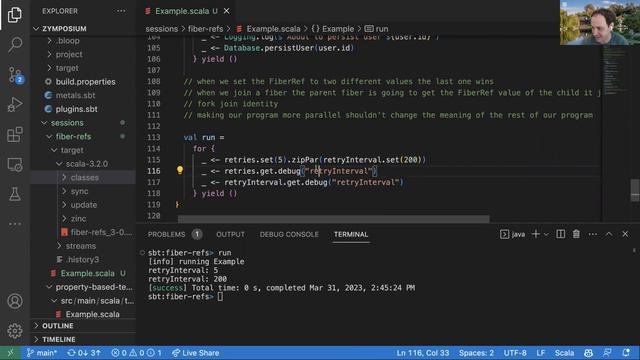This screenshot has height=360, width=640.
Task: Open the Extensions view
Action: coord(15,134)
